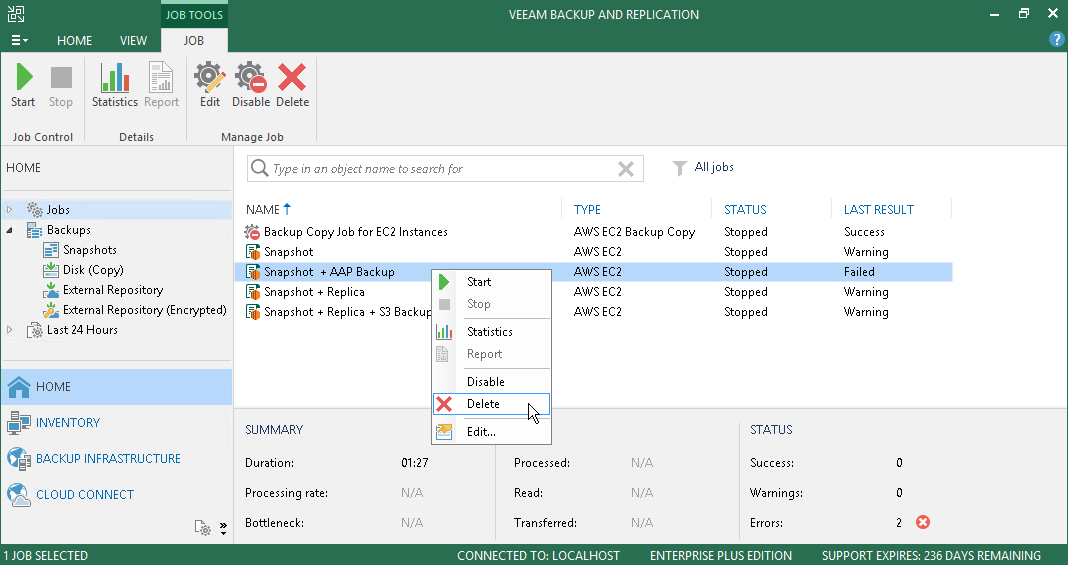Select Last 24 Hours node
1068x565 pixels.
tap(82, 329)
